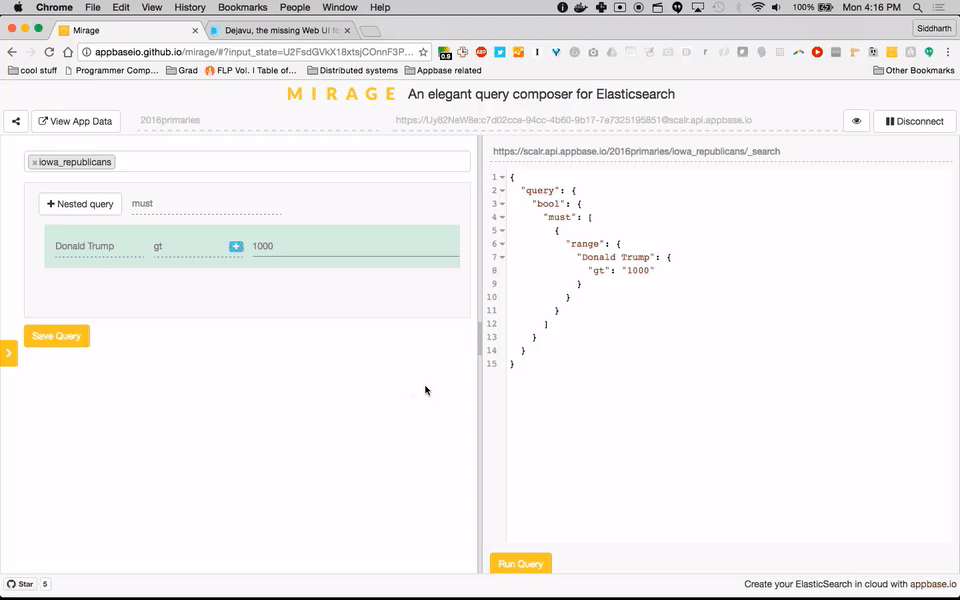This screenshot has width=960, height=600.
Task: Open the Programmer Comp... bookmark
Action: point(111,70)
